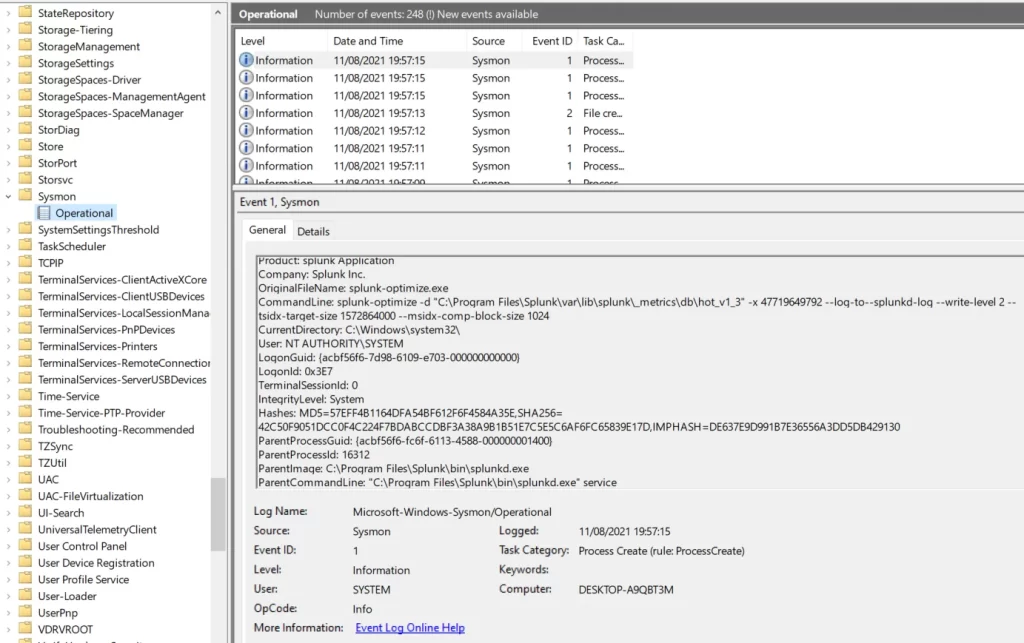Viewport: 1024px width, 643px height.
Task: Click the Storage-Tiering folder icon
Action: click(x=25, y=29)
